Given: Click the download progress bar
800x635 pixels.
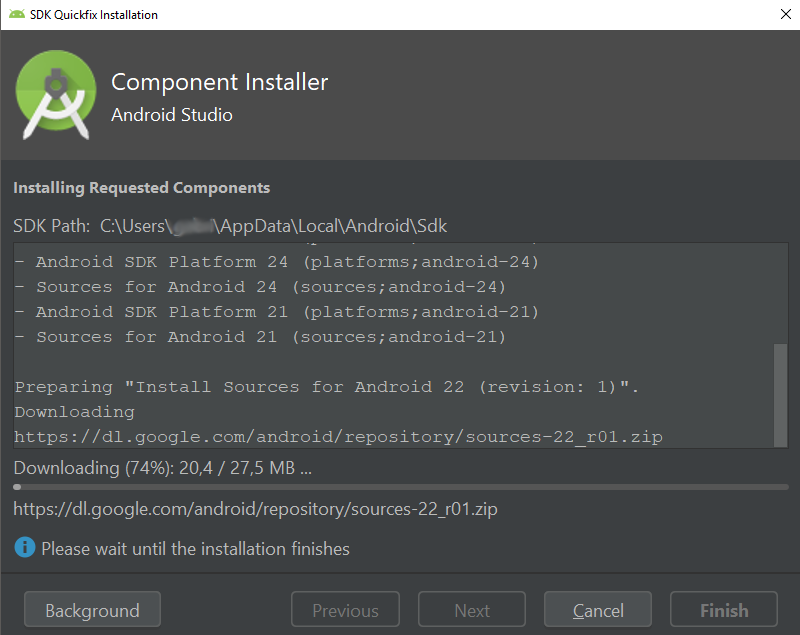Looking at the screenshot, I should (400, 486).
